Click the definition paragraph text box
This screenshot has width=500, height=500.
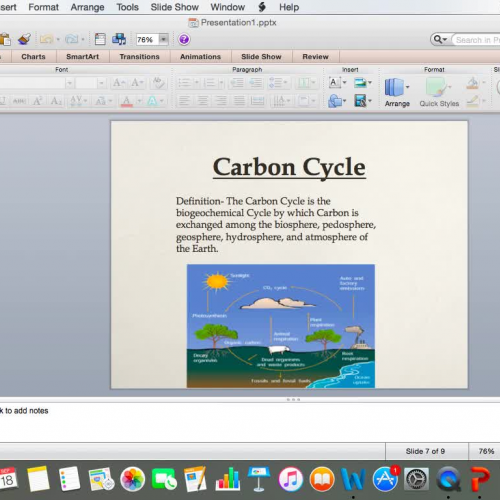(276, 225)
